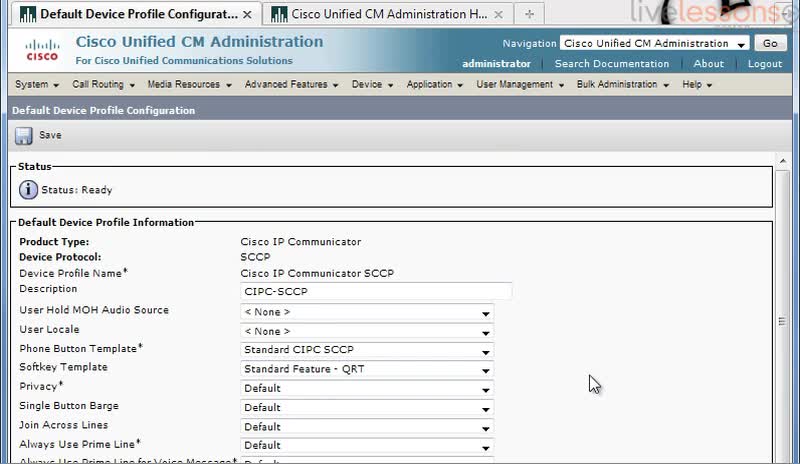
Task: Open a new browser tab with plus
Action: pos(529,14)
